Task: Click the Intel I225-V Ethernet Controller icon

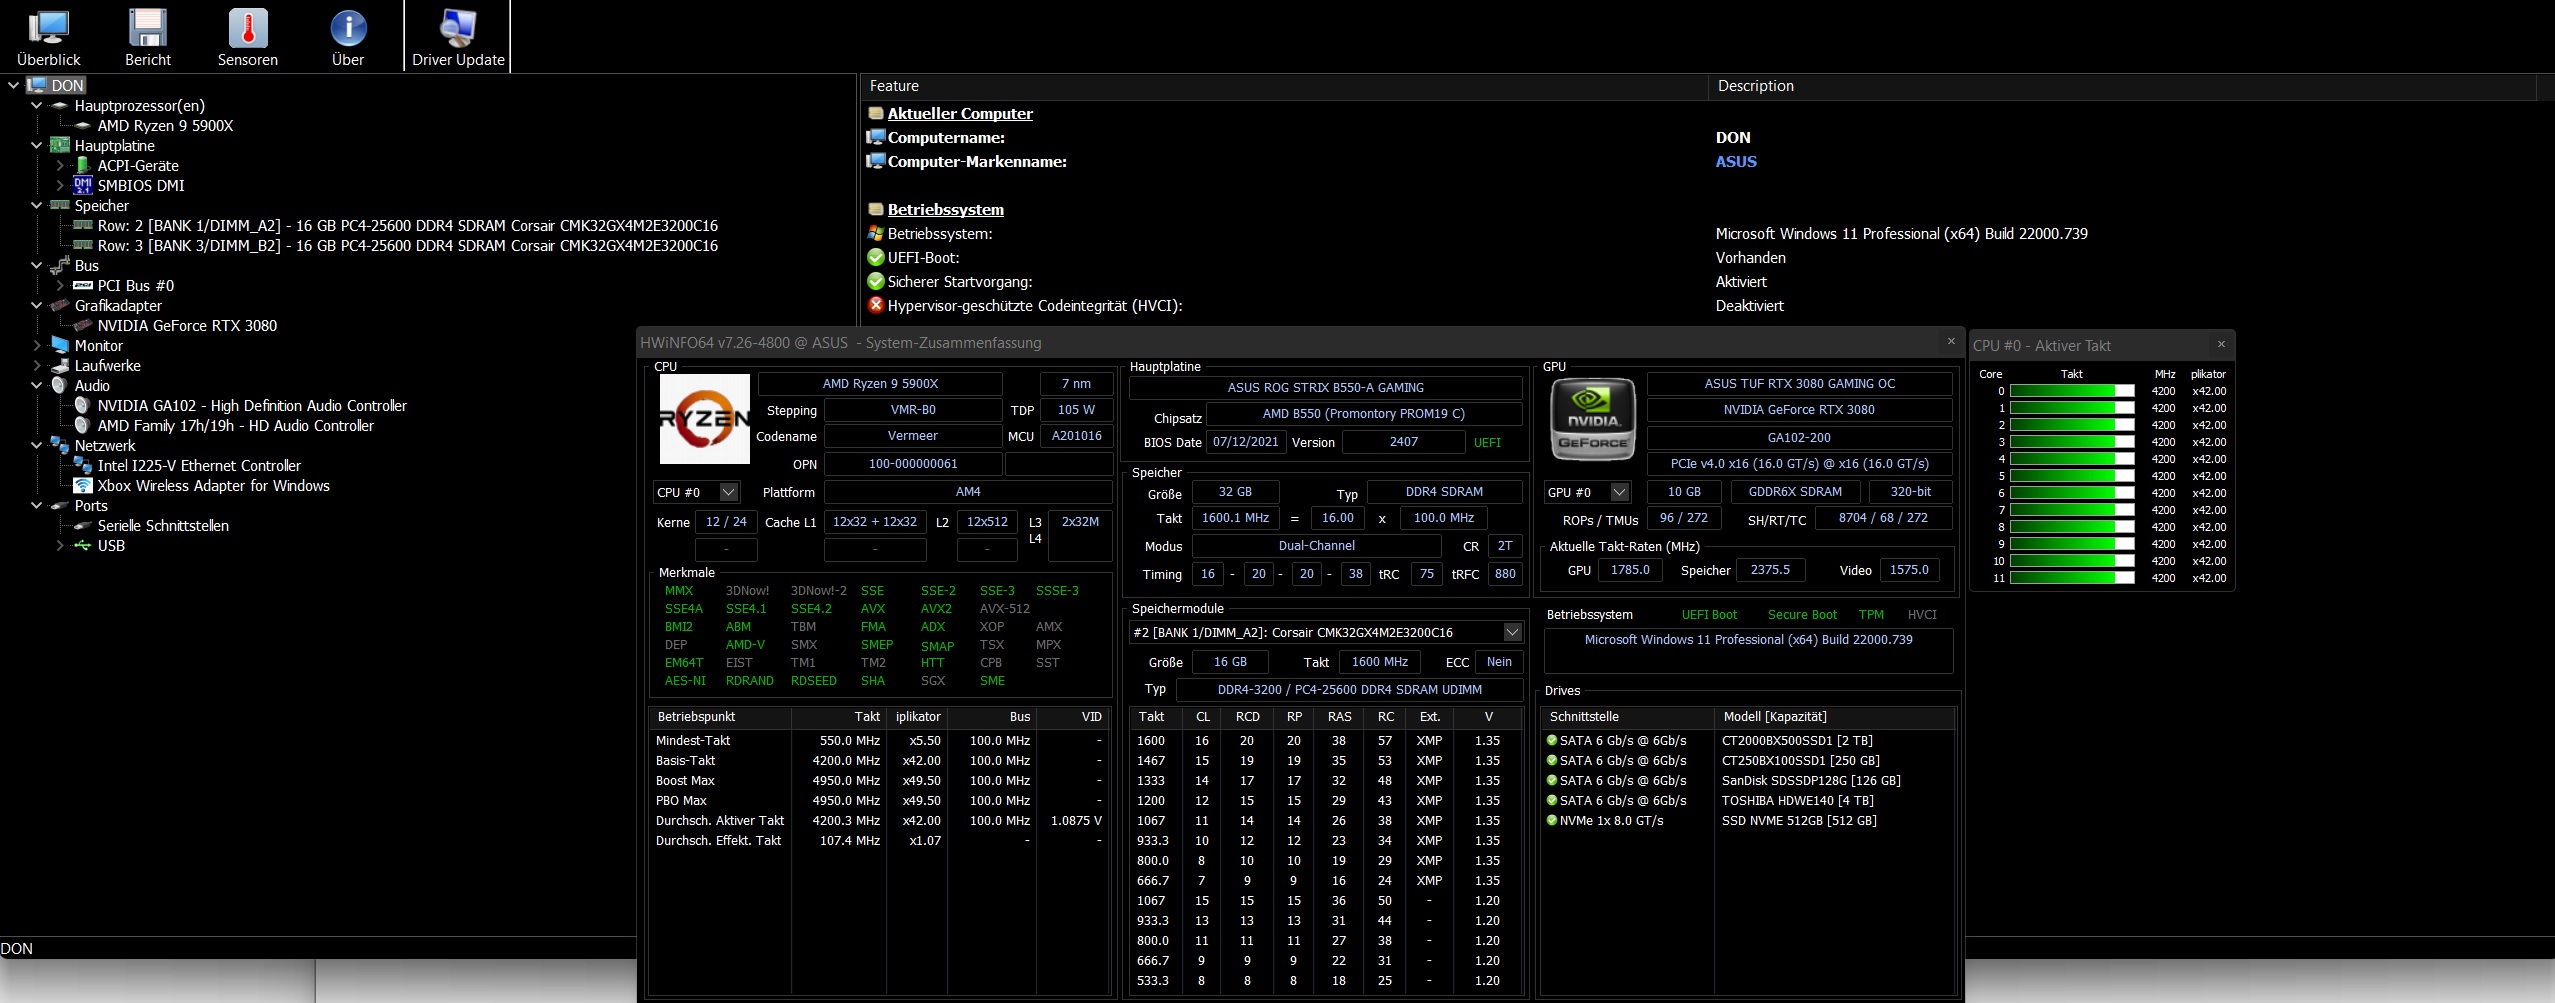Action: pos(83,465)
